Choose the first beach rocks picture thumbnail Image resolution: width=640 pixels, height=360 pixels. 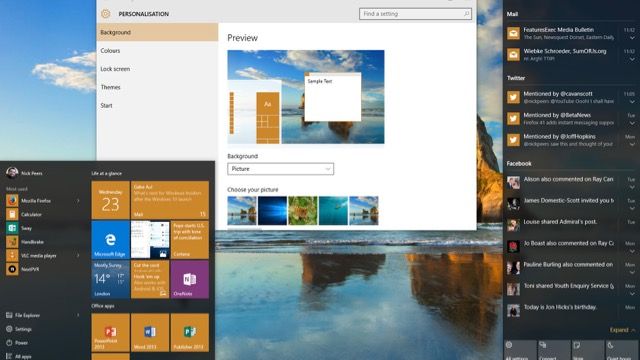(x=242, y=211)
